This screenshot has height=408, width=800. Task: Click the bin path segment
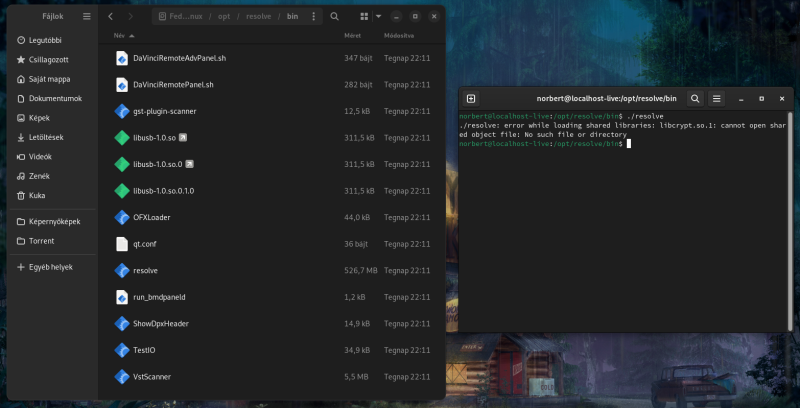click(292, 16)
